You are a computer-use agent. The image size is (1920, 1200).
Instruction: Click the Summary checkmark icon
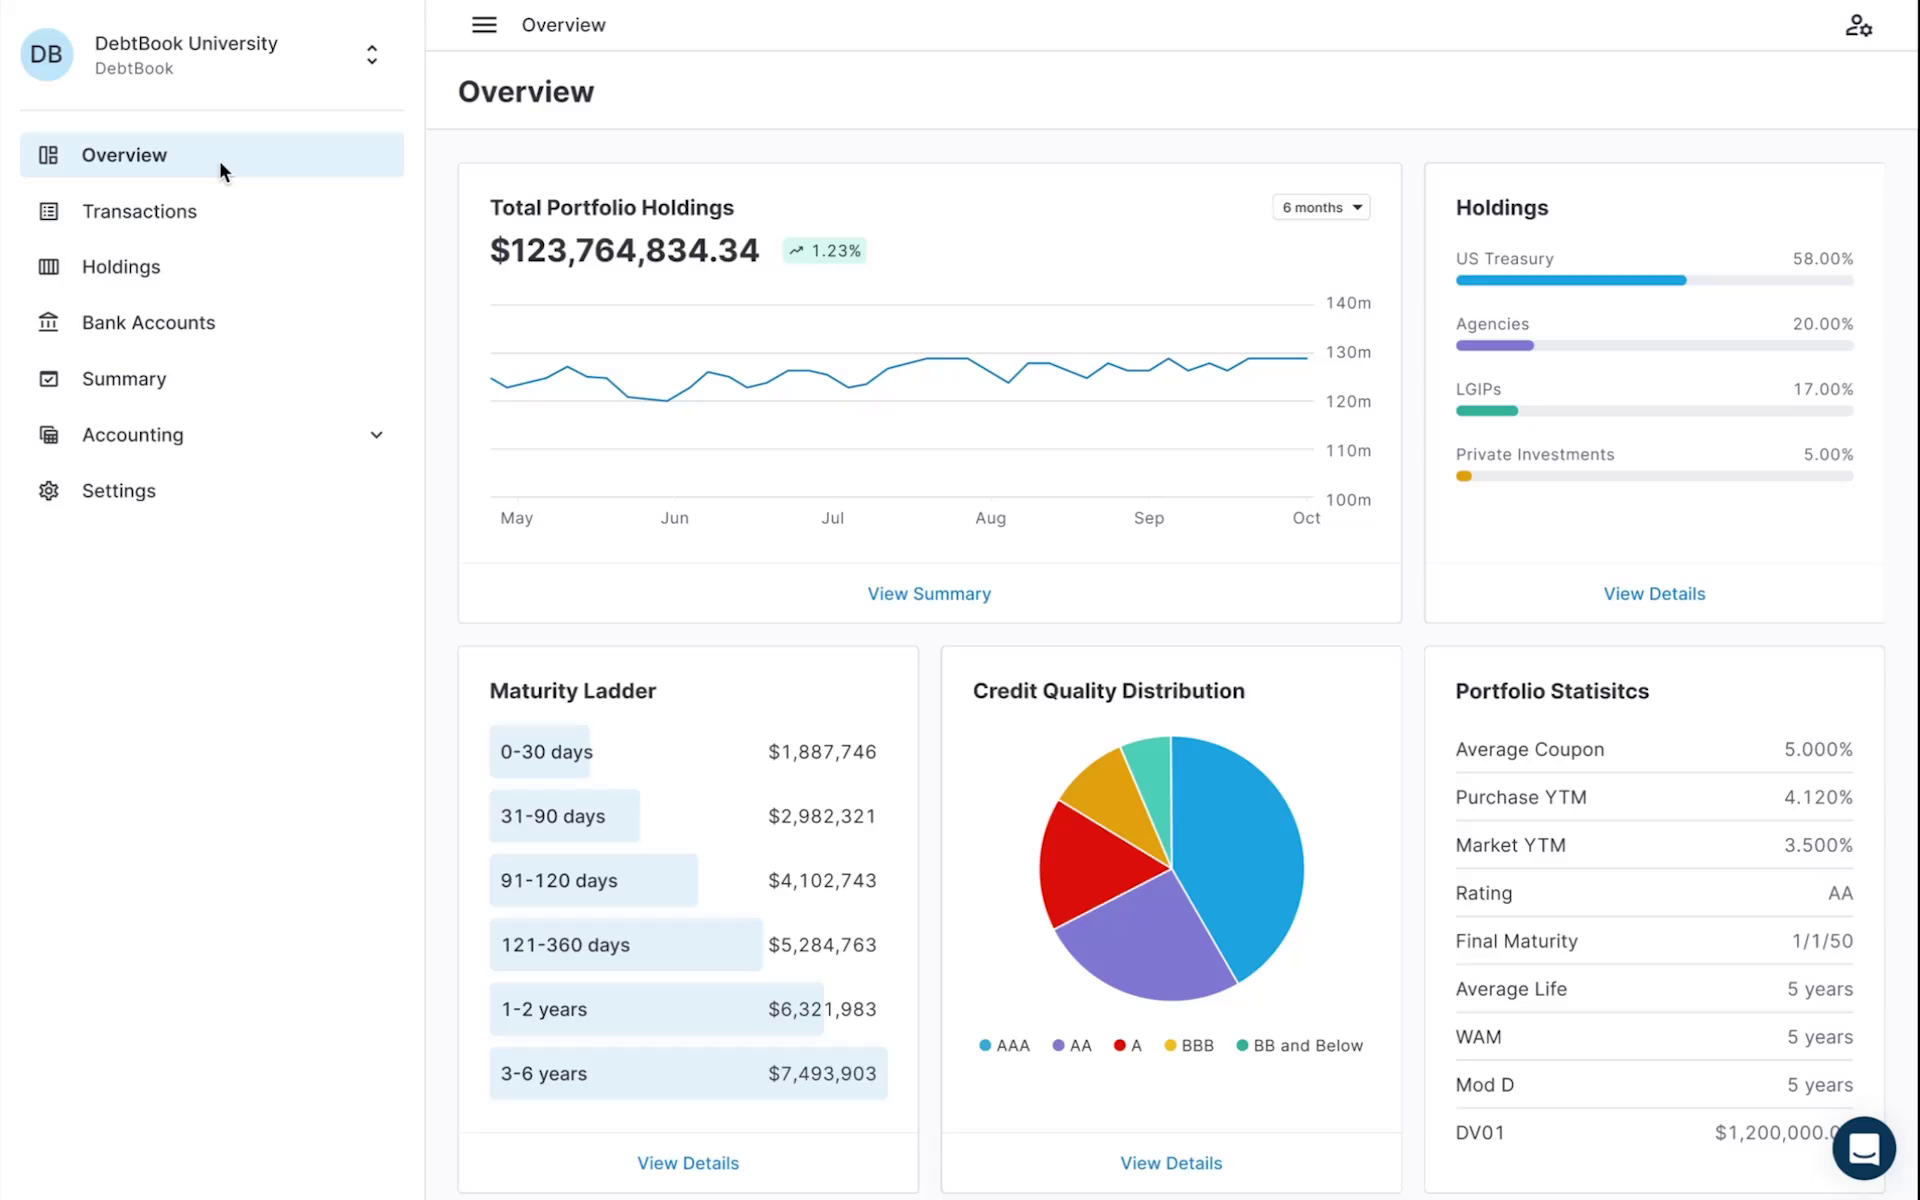point(48,378)
